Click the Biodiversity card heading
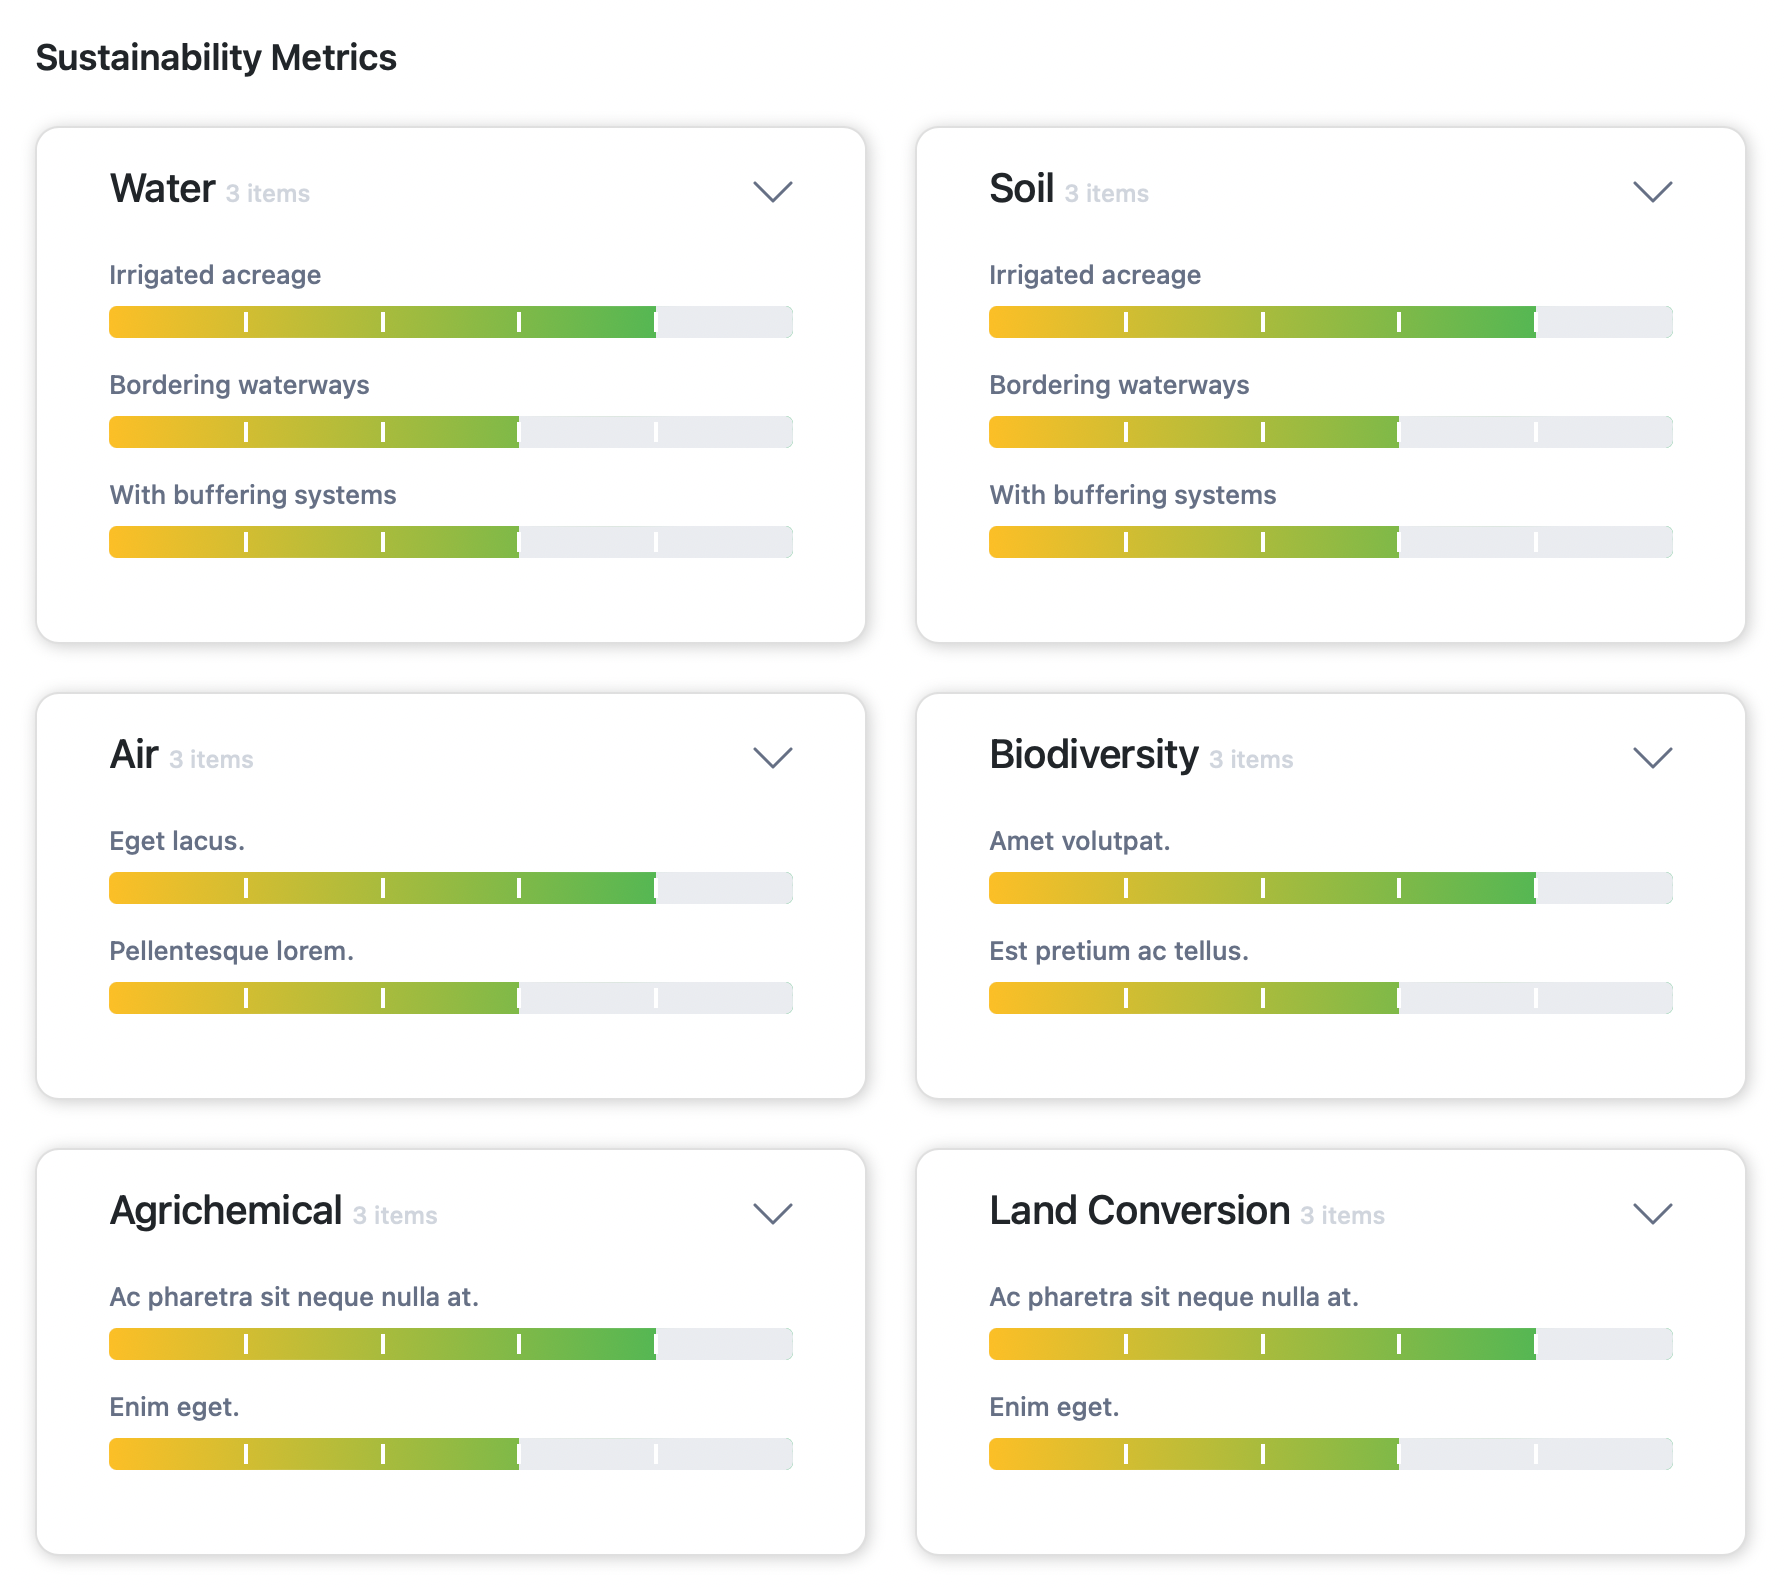The height and width of the screenshot is (1588, 1784). tap(1093, 755)
